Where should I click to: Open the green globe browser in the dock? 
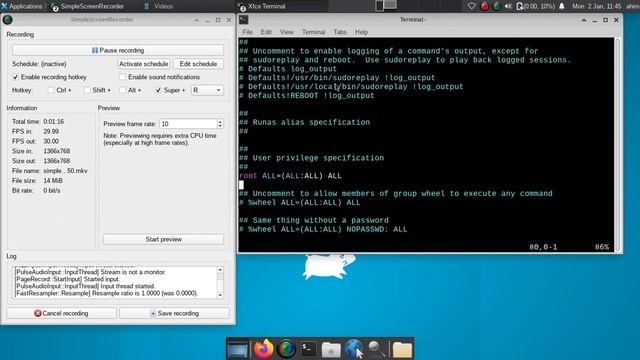[x=287, y=349]
